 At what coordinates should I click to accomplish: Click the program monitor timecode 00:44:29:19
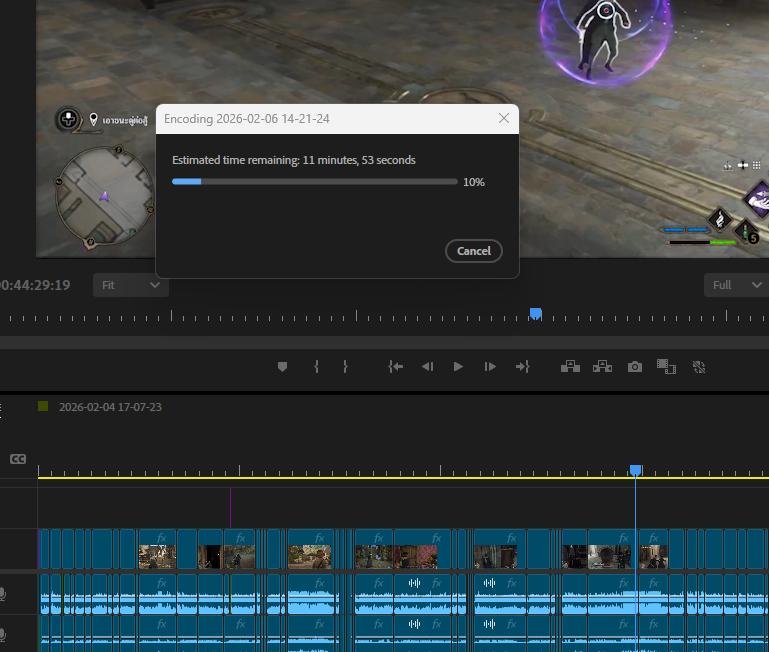click(x=35, y=285)
